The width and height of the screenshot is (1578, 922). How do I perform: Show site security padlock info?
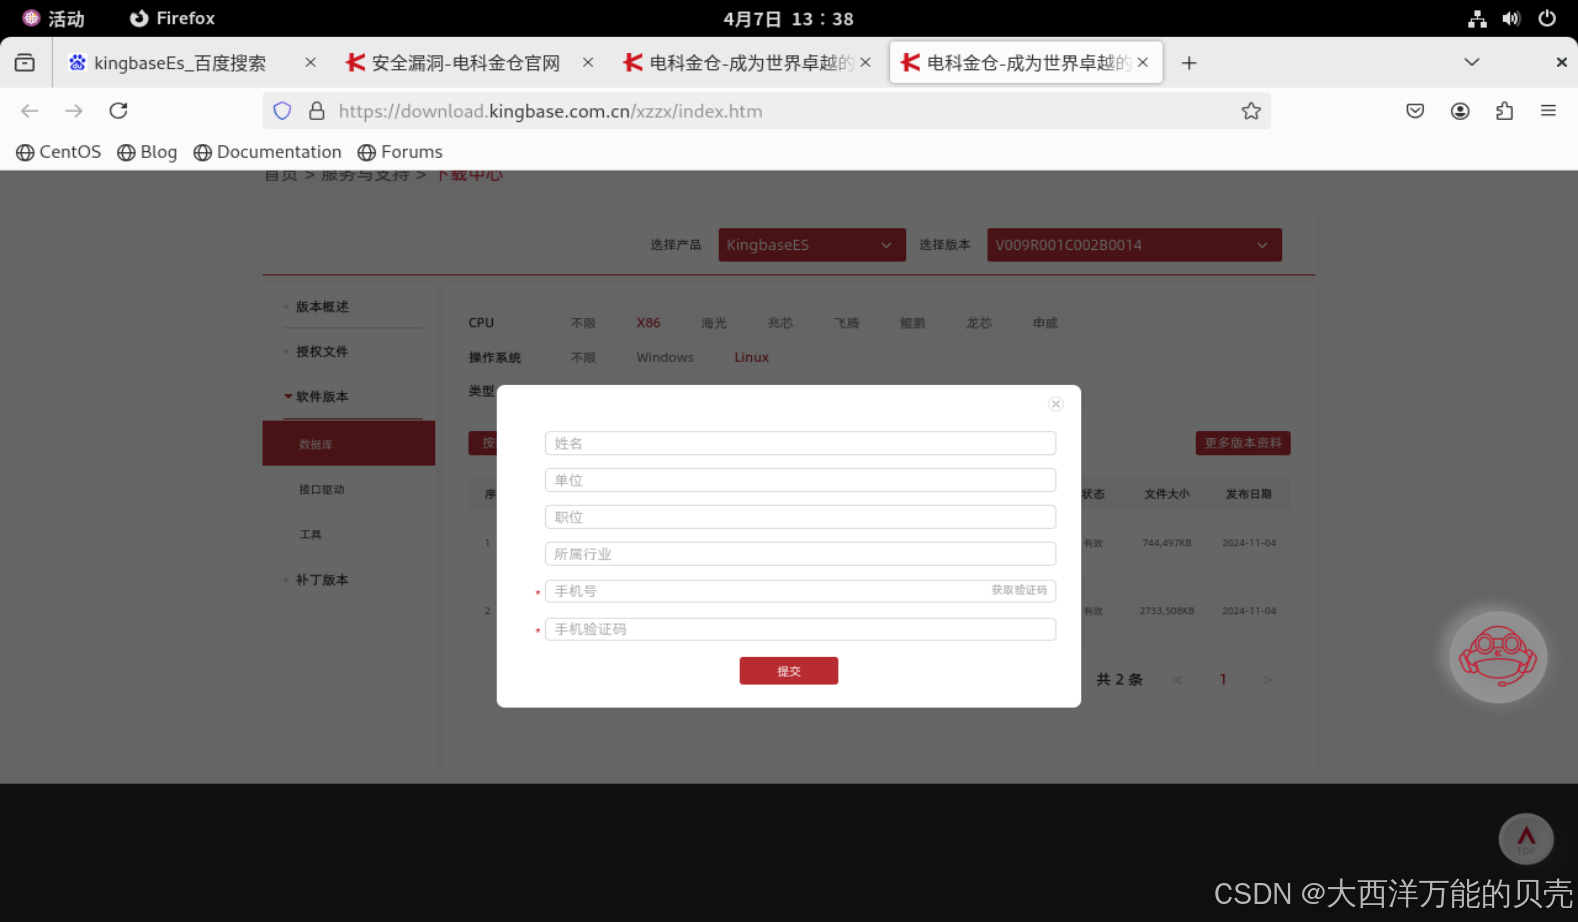317,111
